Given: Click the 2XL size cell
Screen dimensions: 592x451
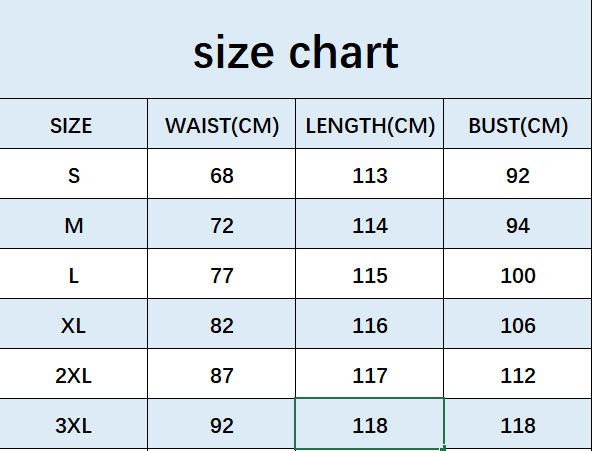Looking at the screenshot, I should (x=74, y=374).
